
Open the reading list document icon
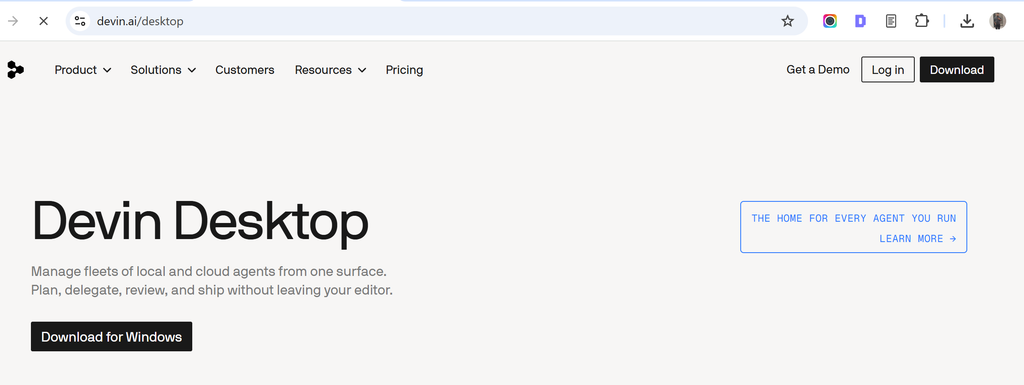click(891, 21)
